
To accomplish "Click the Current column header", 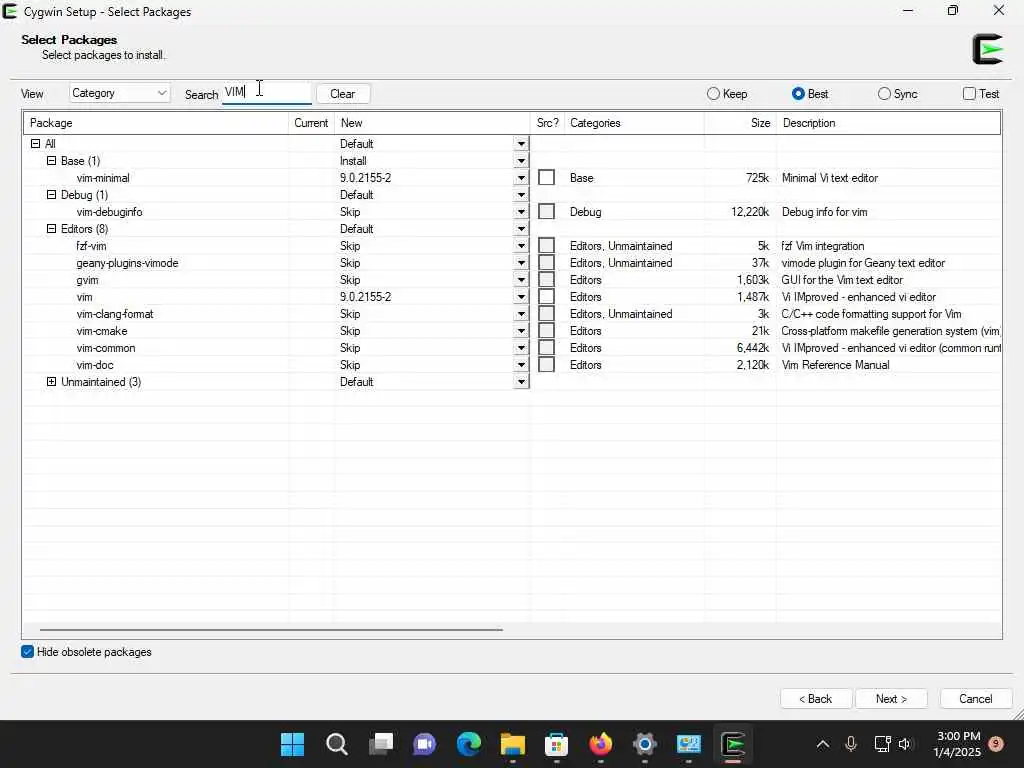I will [311, 123].
